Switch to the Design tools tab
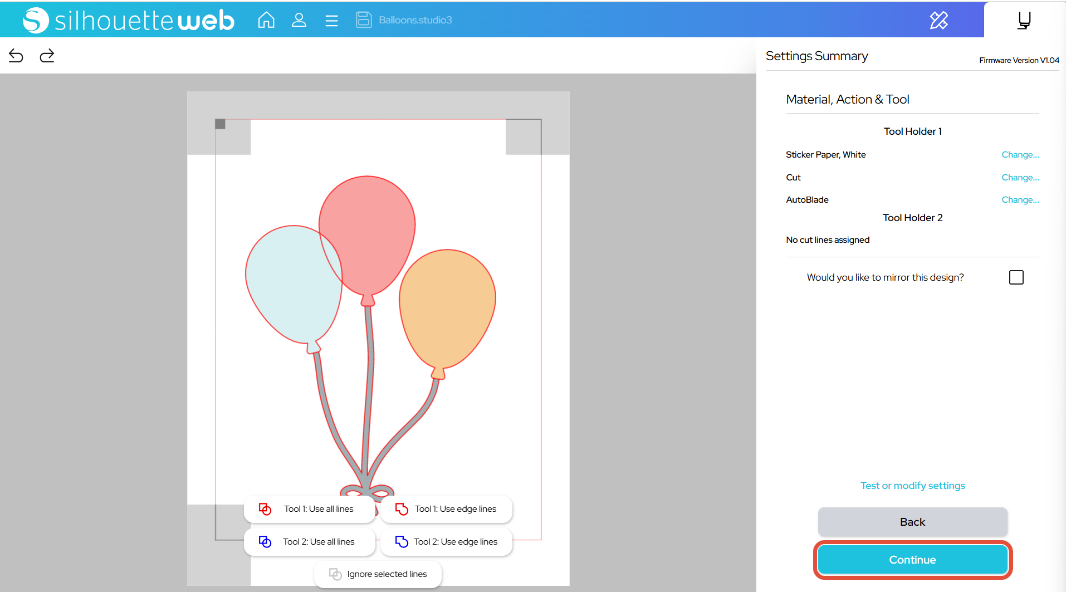 pos(939,20)
